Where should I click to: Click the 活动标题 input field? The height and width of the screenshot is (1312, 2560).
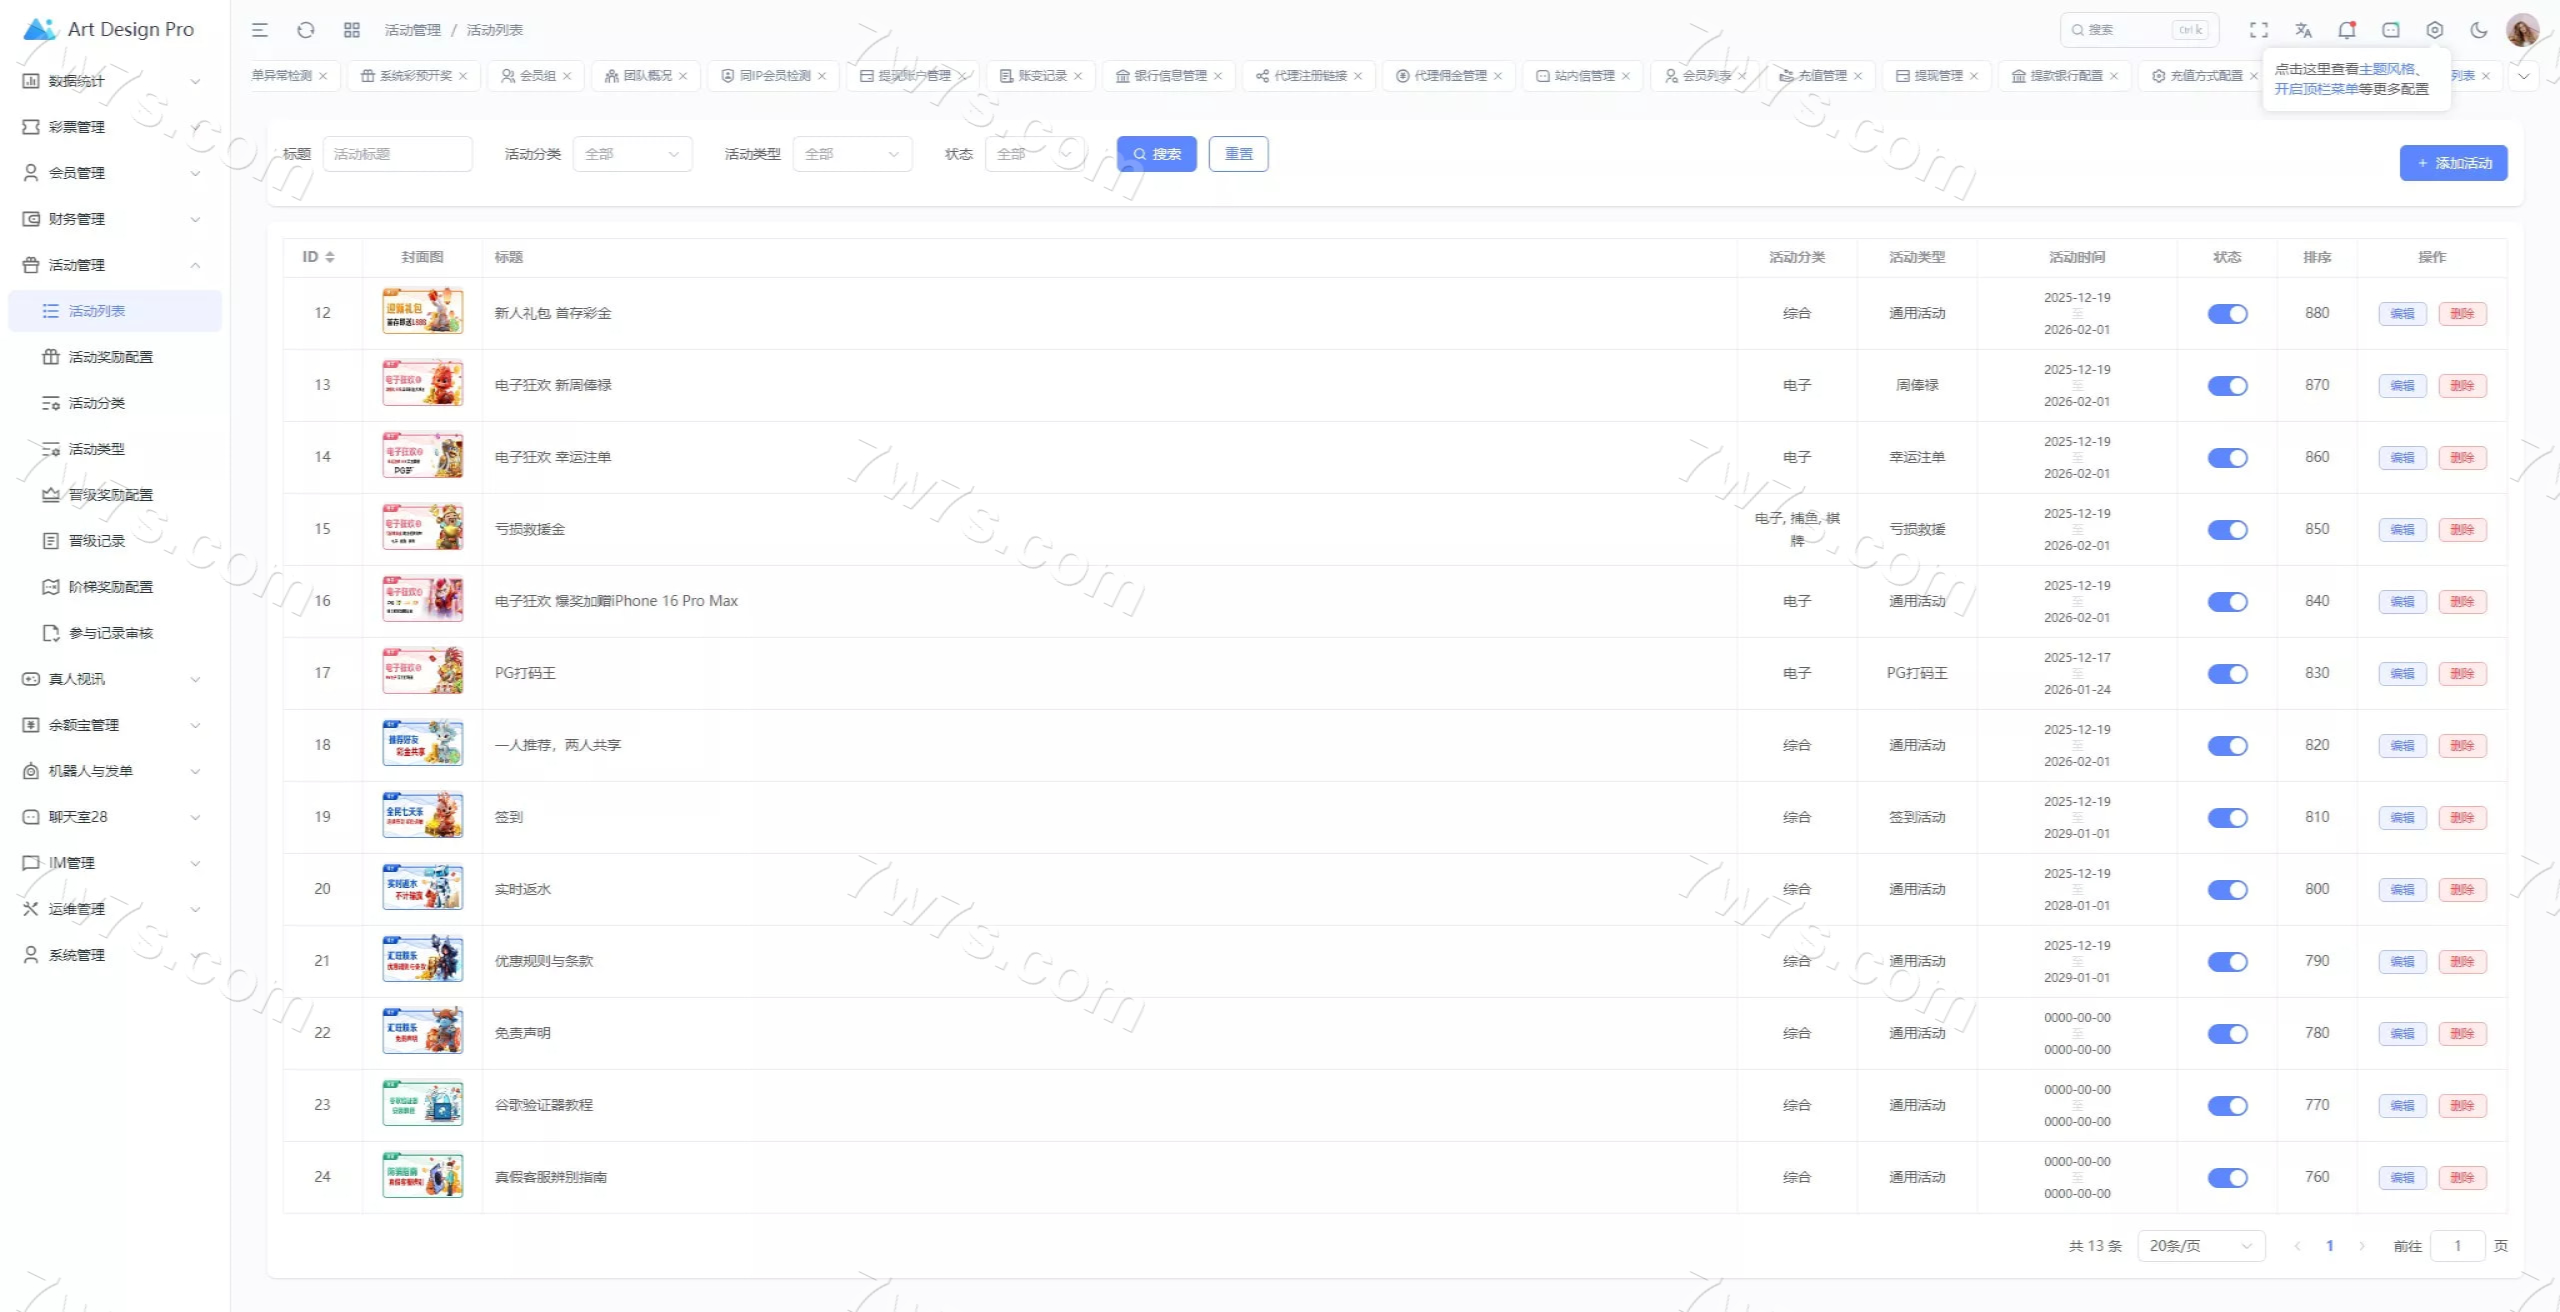point(397,154)
